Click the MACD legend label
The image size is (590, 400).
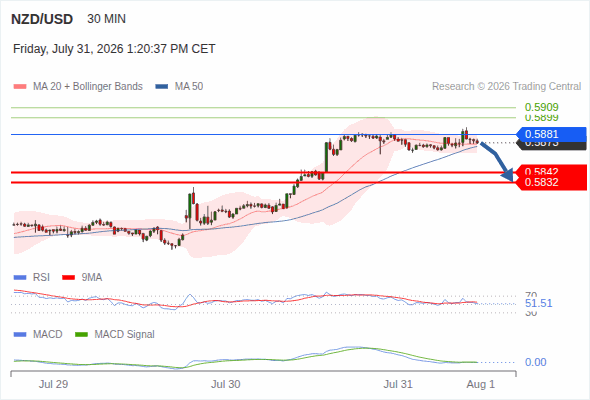(47, 335)
